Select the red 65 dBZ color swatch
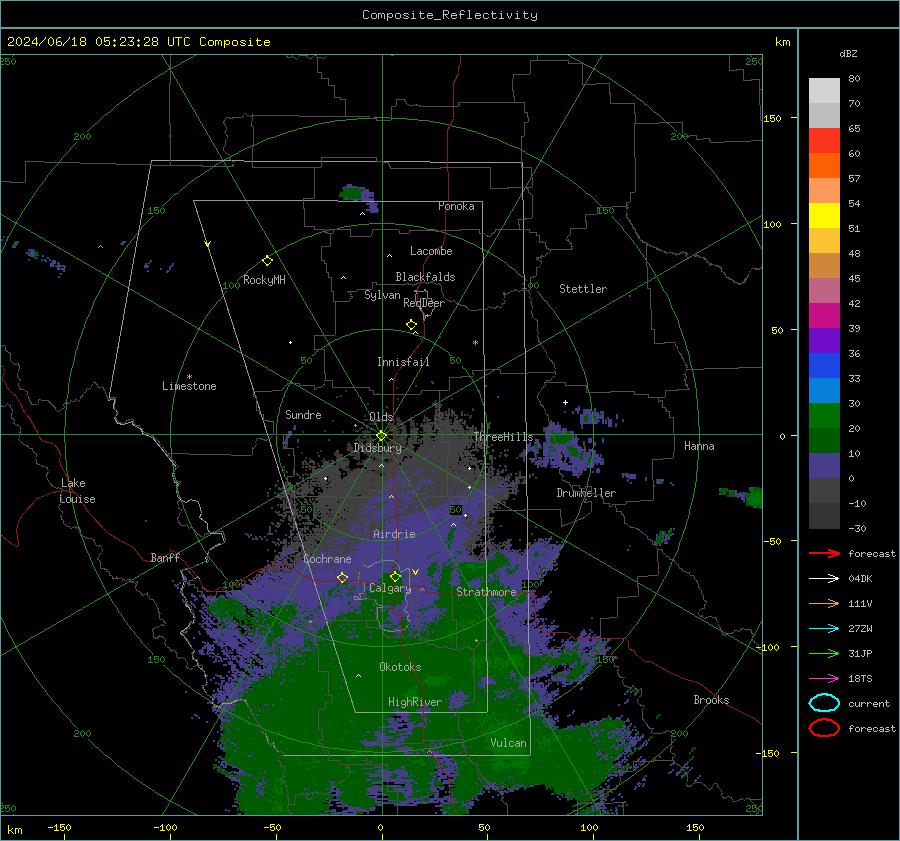The height and width of the screenshot is (841, 900). (824, 140)
